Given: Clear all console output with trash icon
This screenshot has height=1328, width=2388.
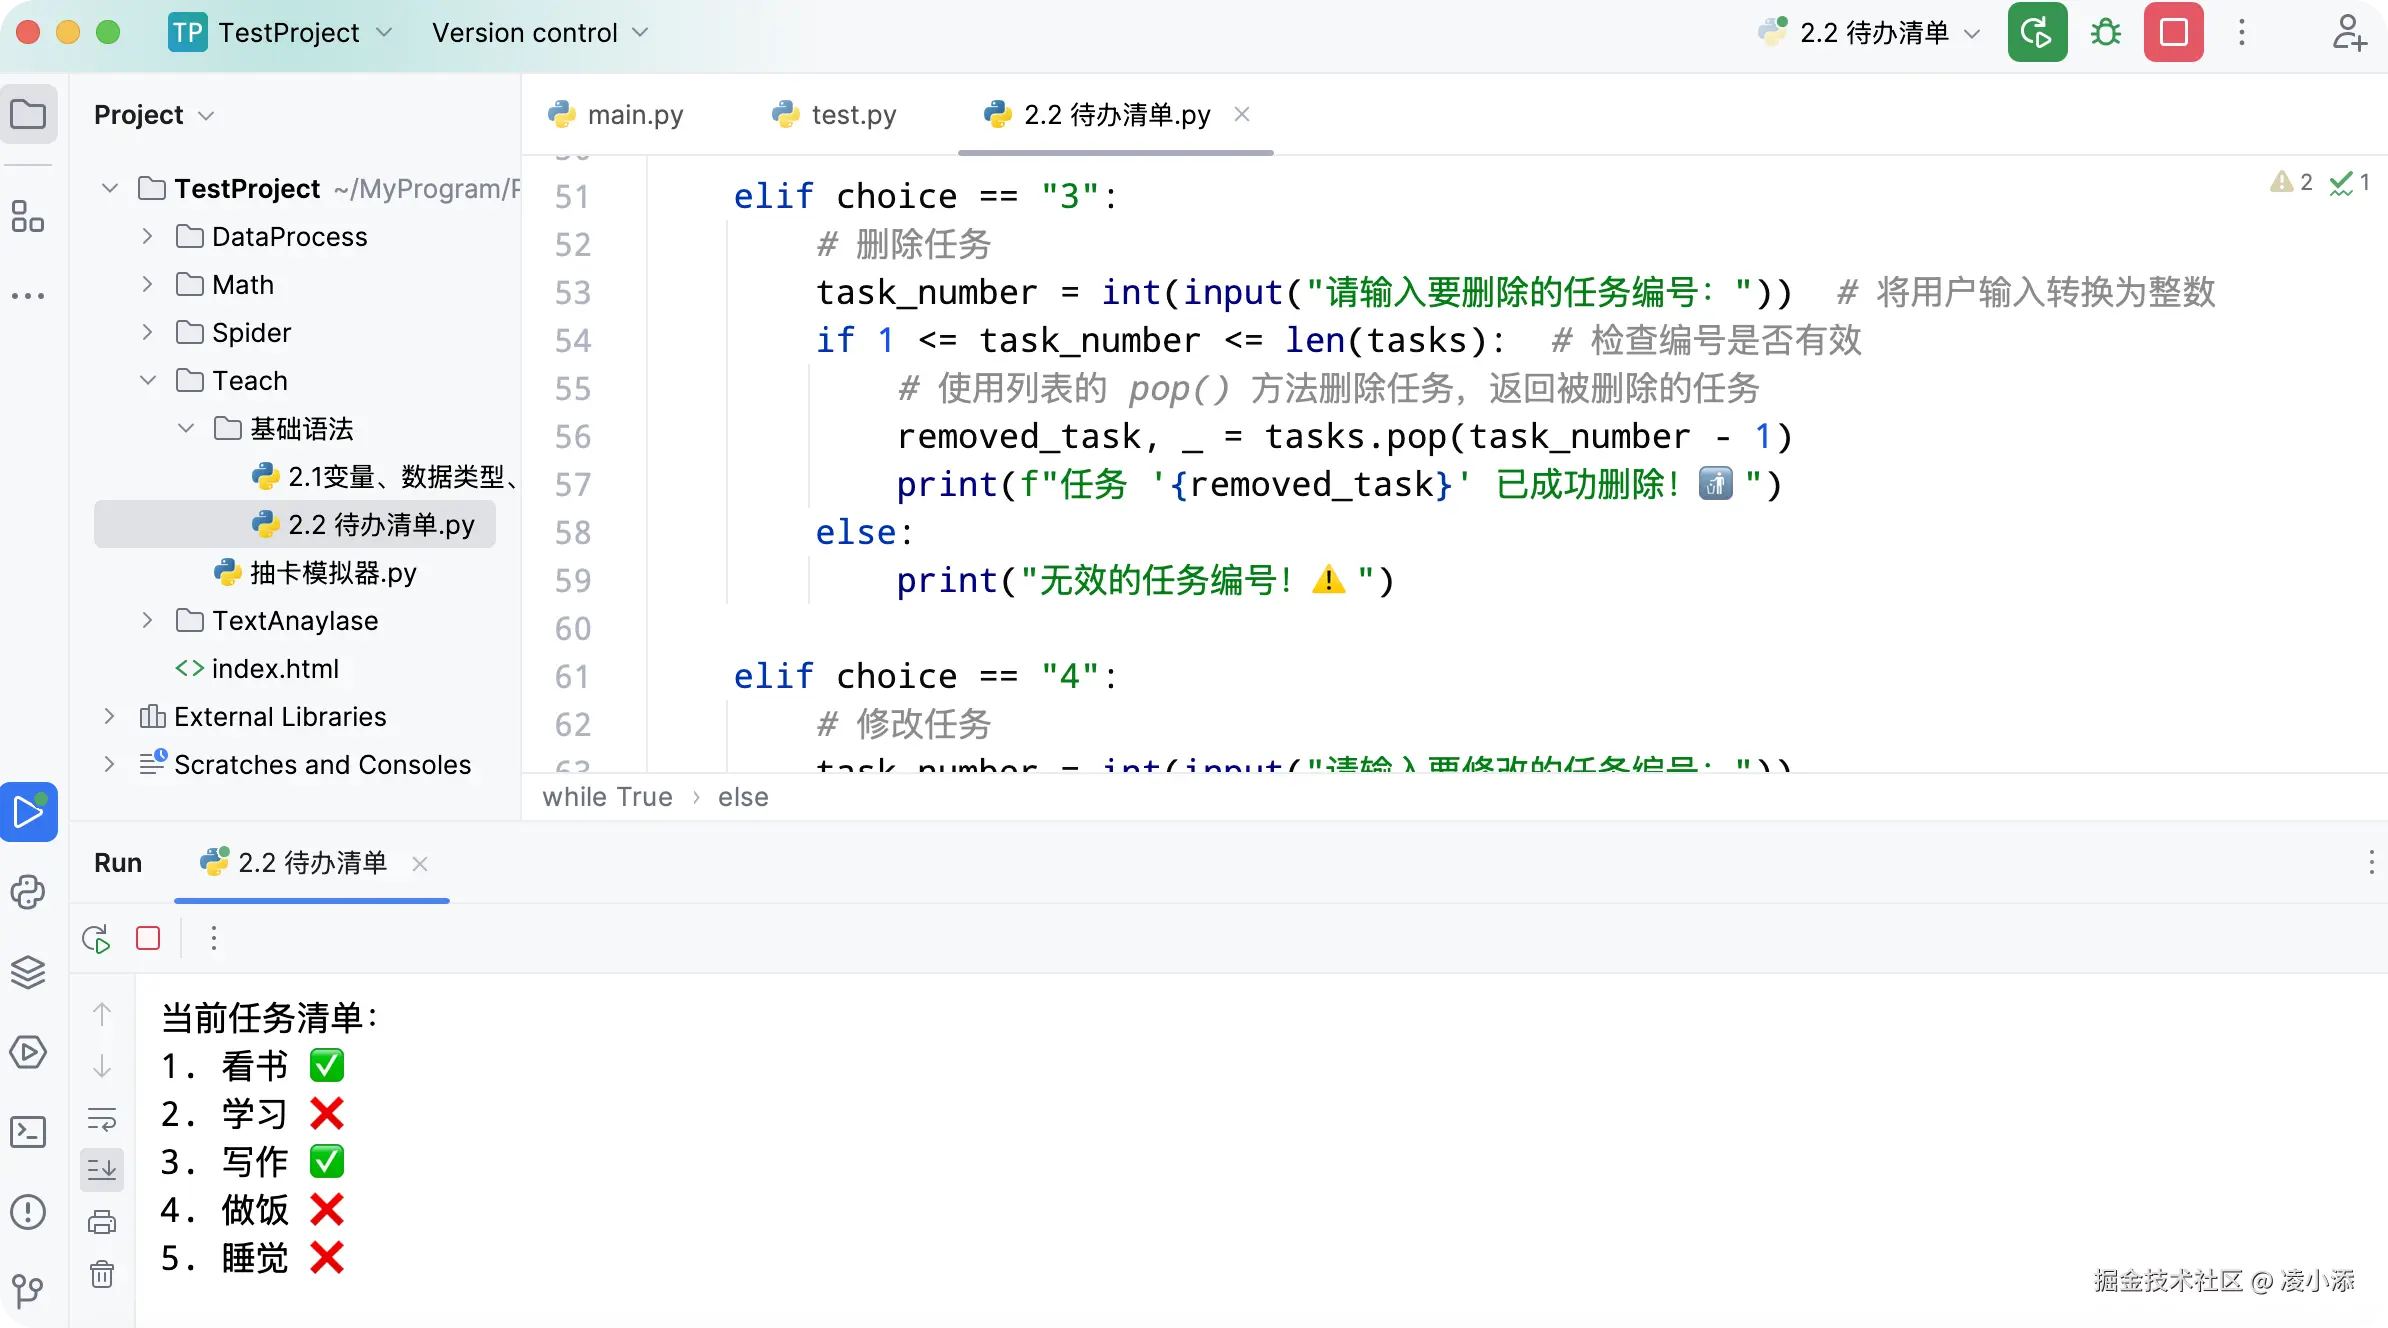Looking at the screenshot, I should tap(102, 1274).
